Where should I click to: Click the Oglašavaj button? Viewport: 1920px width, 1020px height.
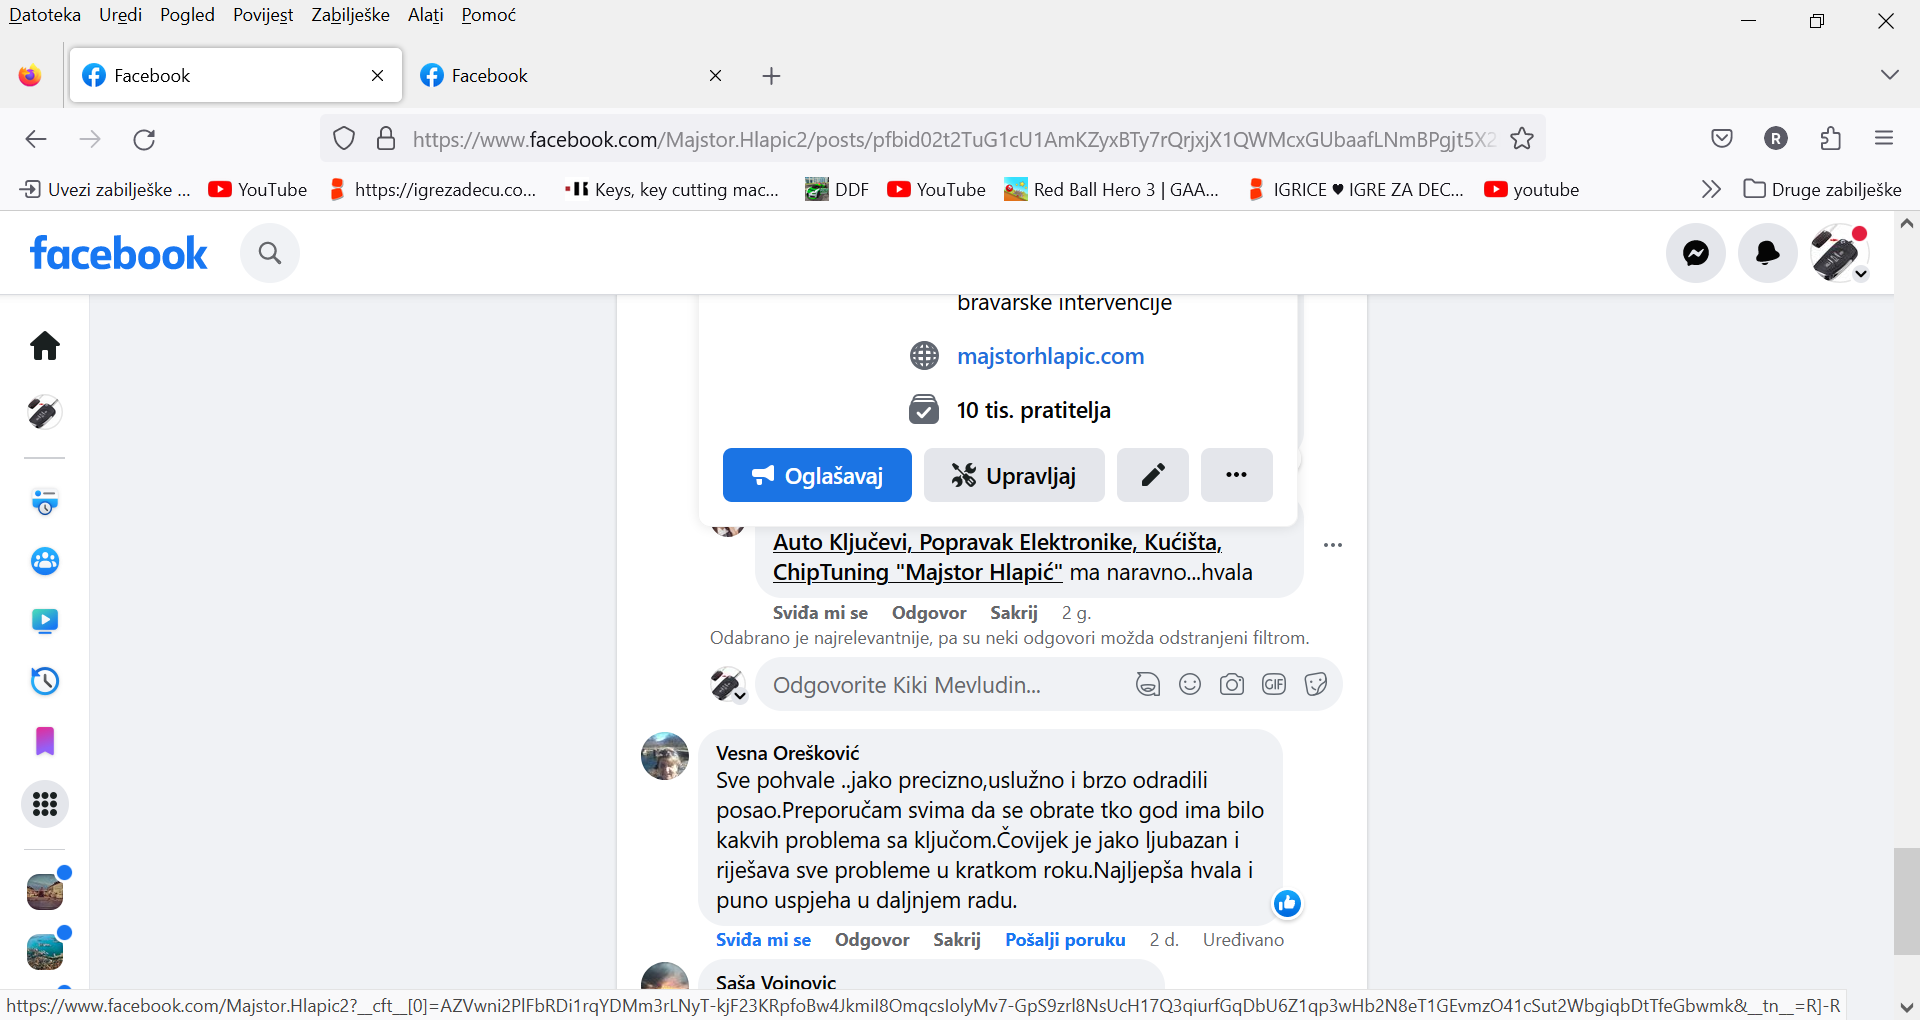pyautogui.click(x=817, y=475)
